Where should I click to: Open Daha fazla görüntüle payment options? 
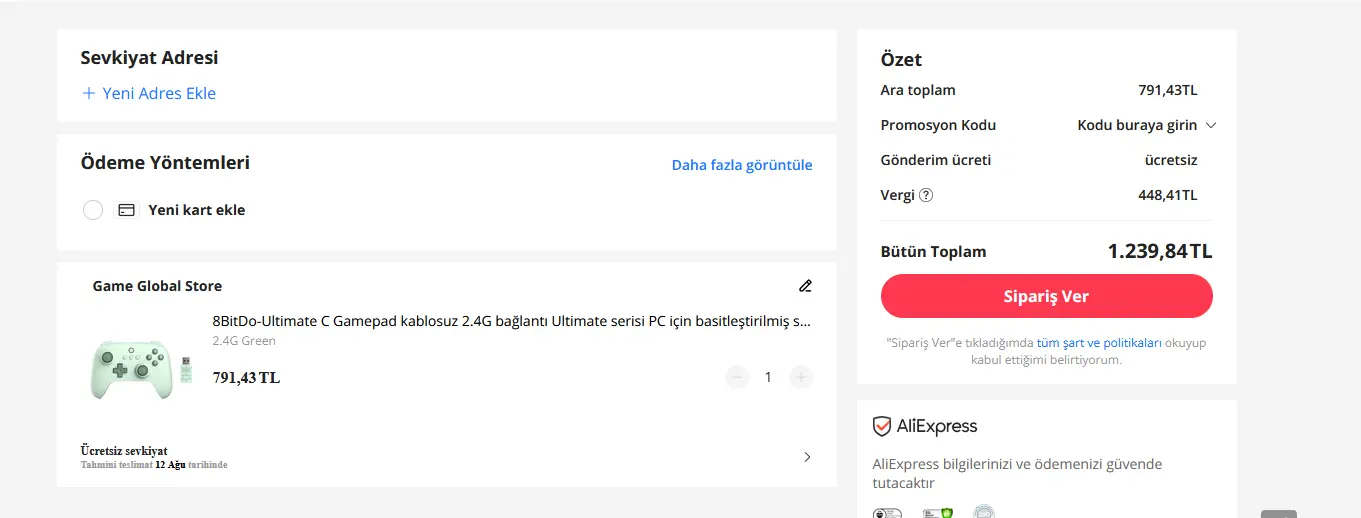click(742, 165)
